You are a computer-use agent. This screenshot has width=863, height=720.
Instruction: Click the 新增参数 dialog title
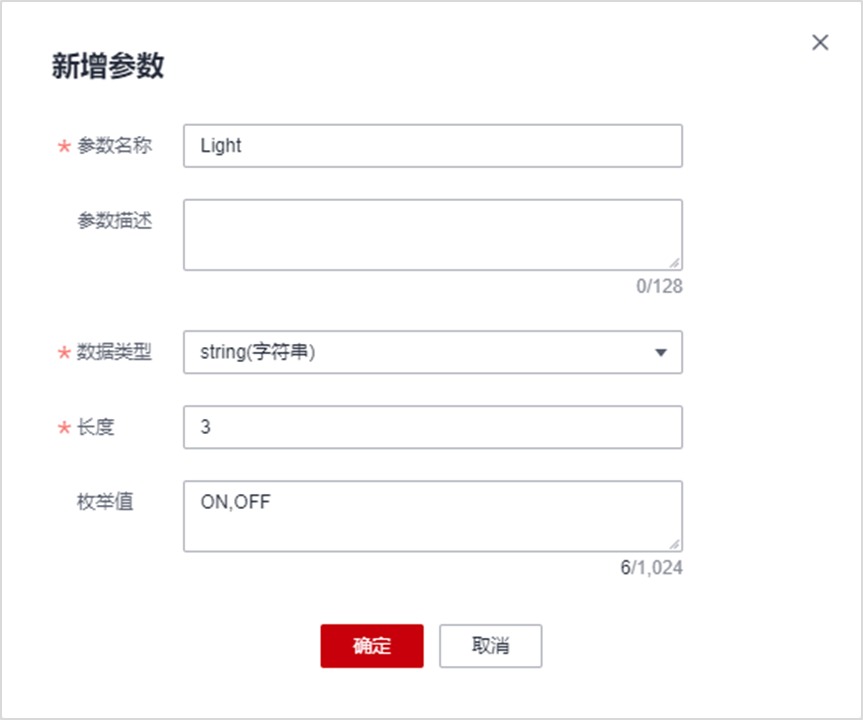click(x=108, y=67)
